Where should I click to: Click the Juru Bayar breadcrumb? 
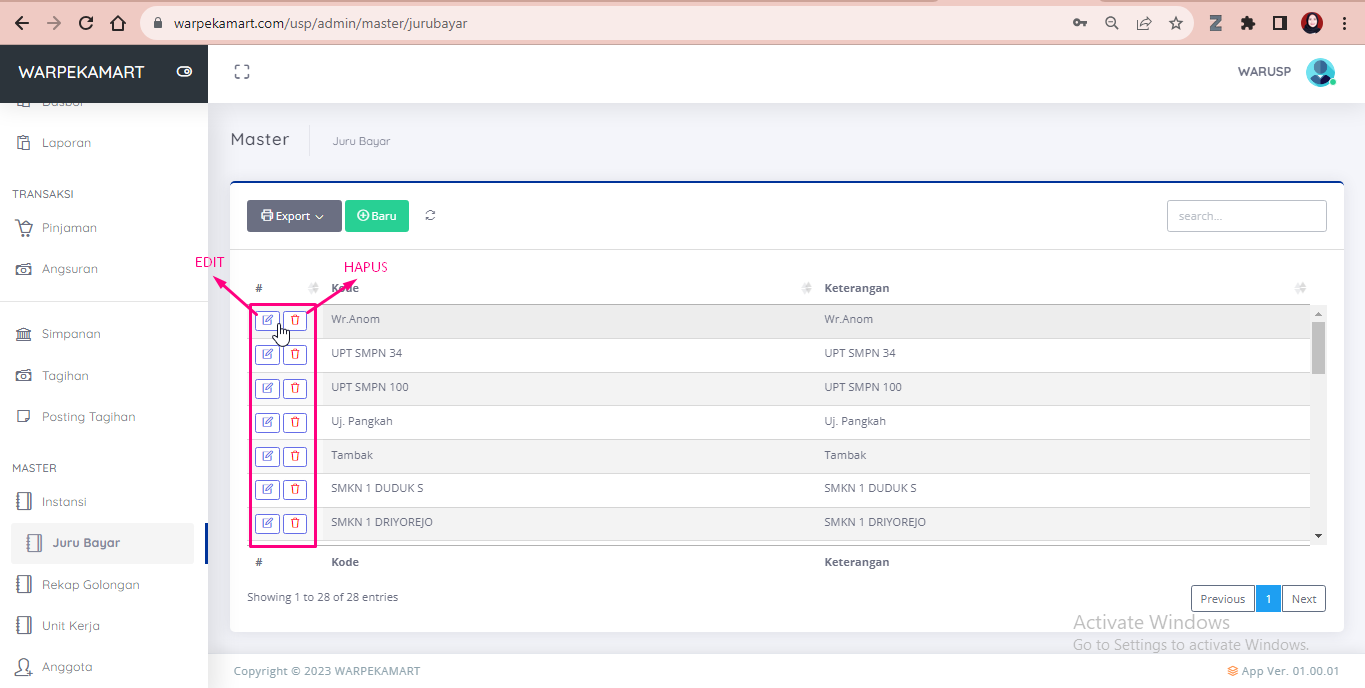(361, 141)
